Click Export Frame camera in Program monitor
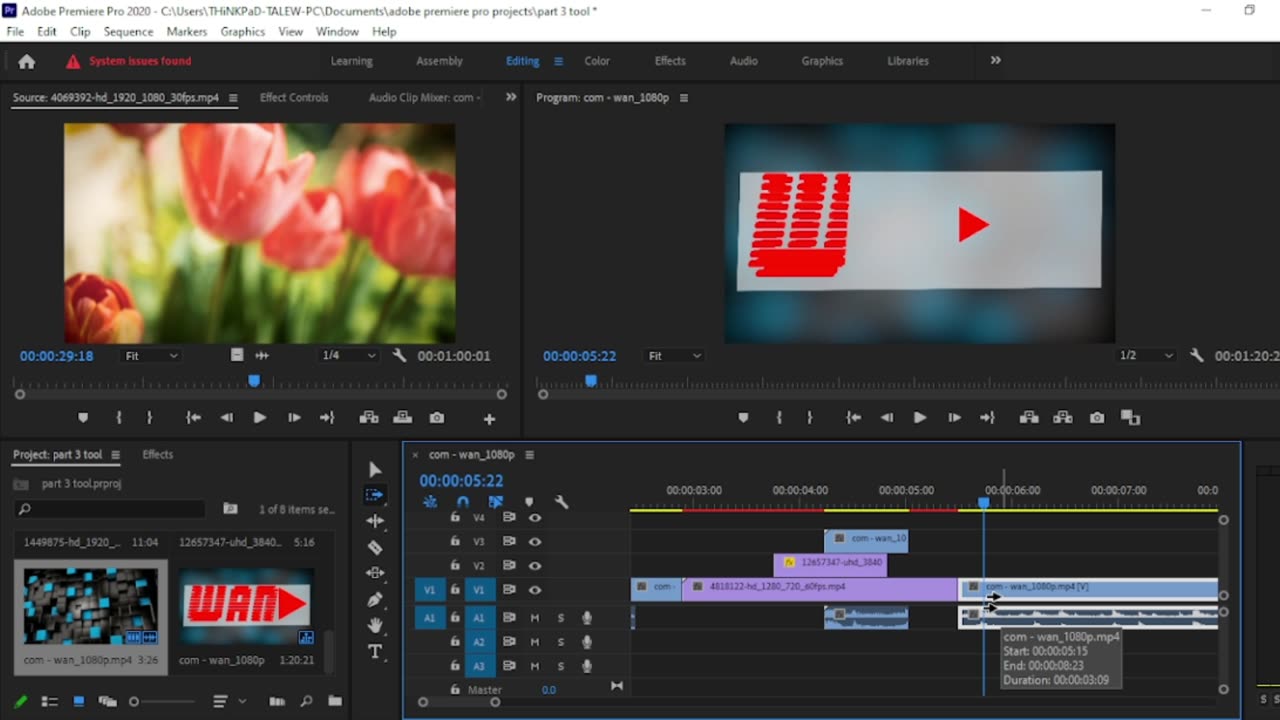The width and height of the screenshot is (1280, 720). 1097,418
